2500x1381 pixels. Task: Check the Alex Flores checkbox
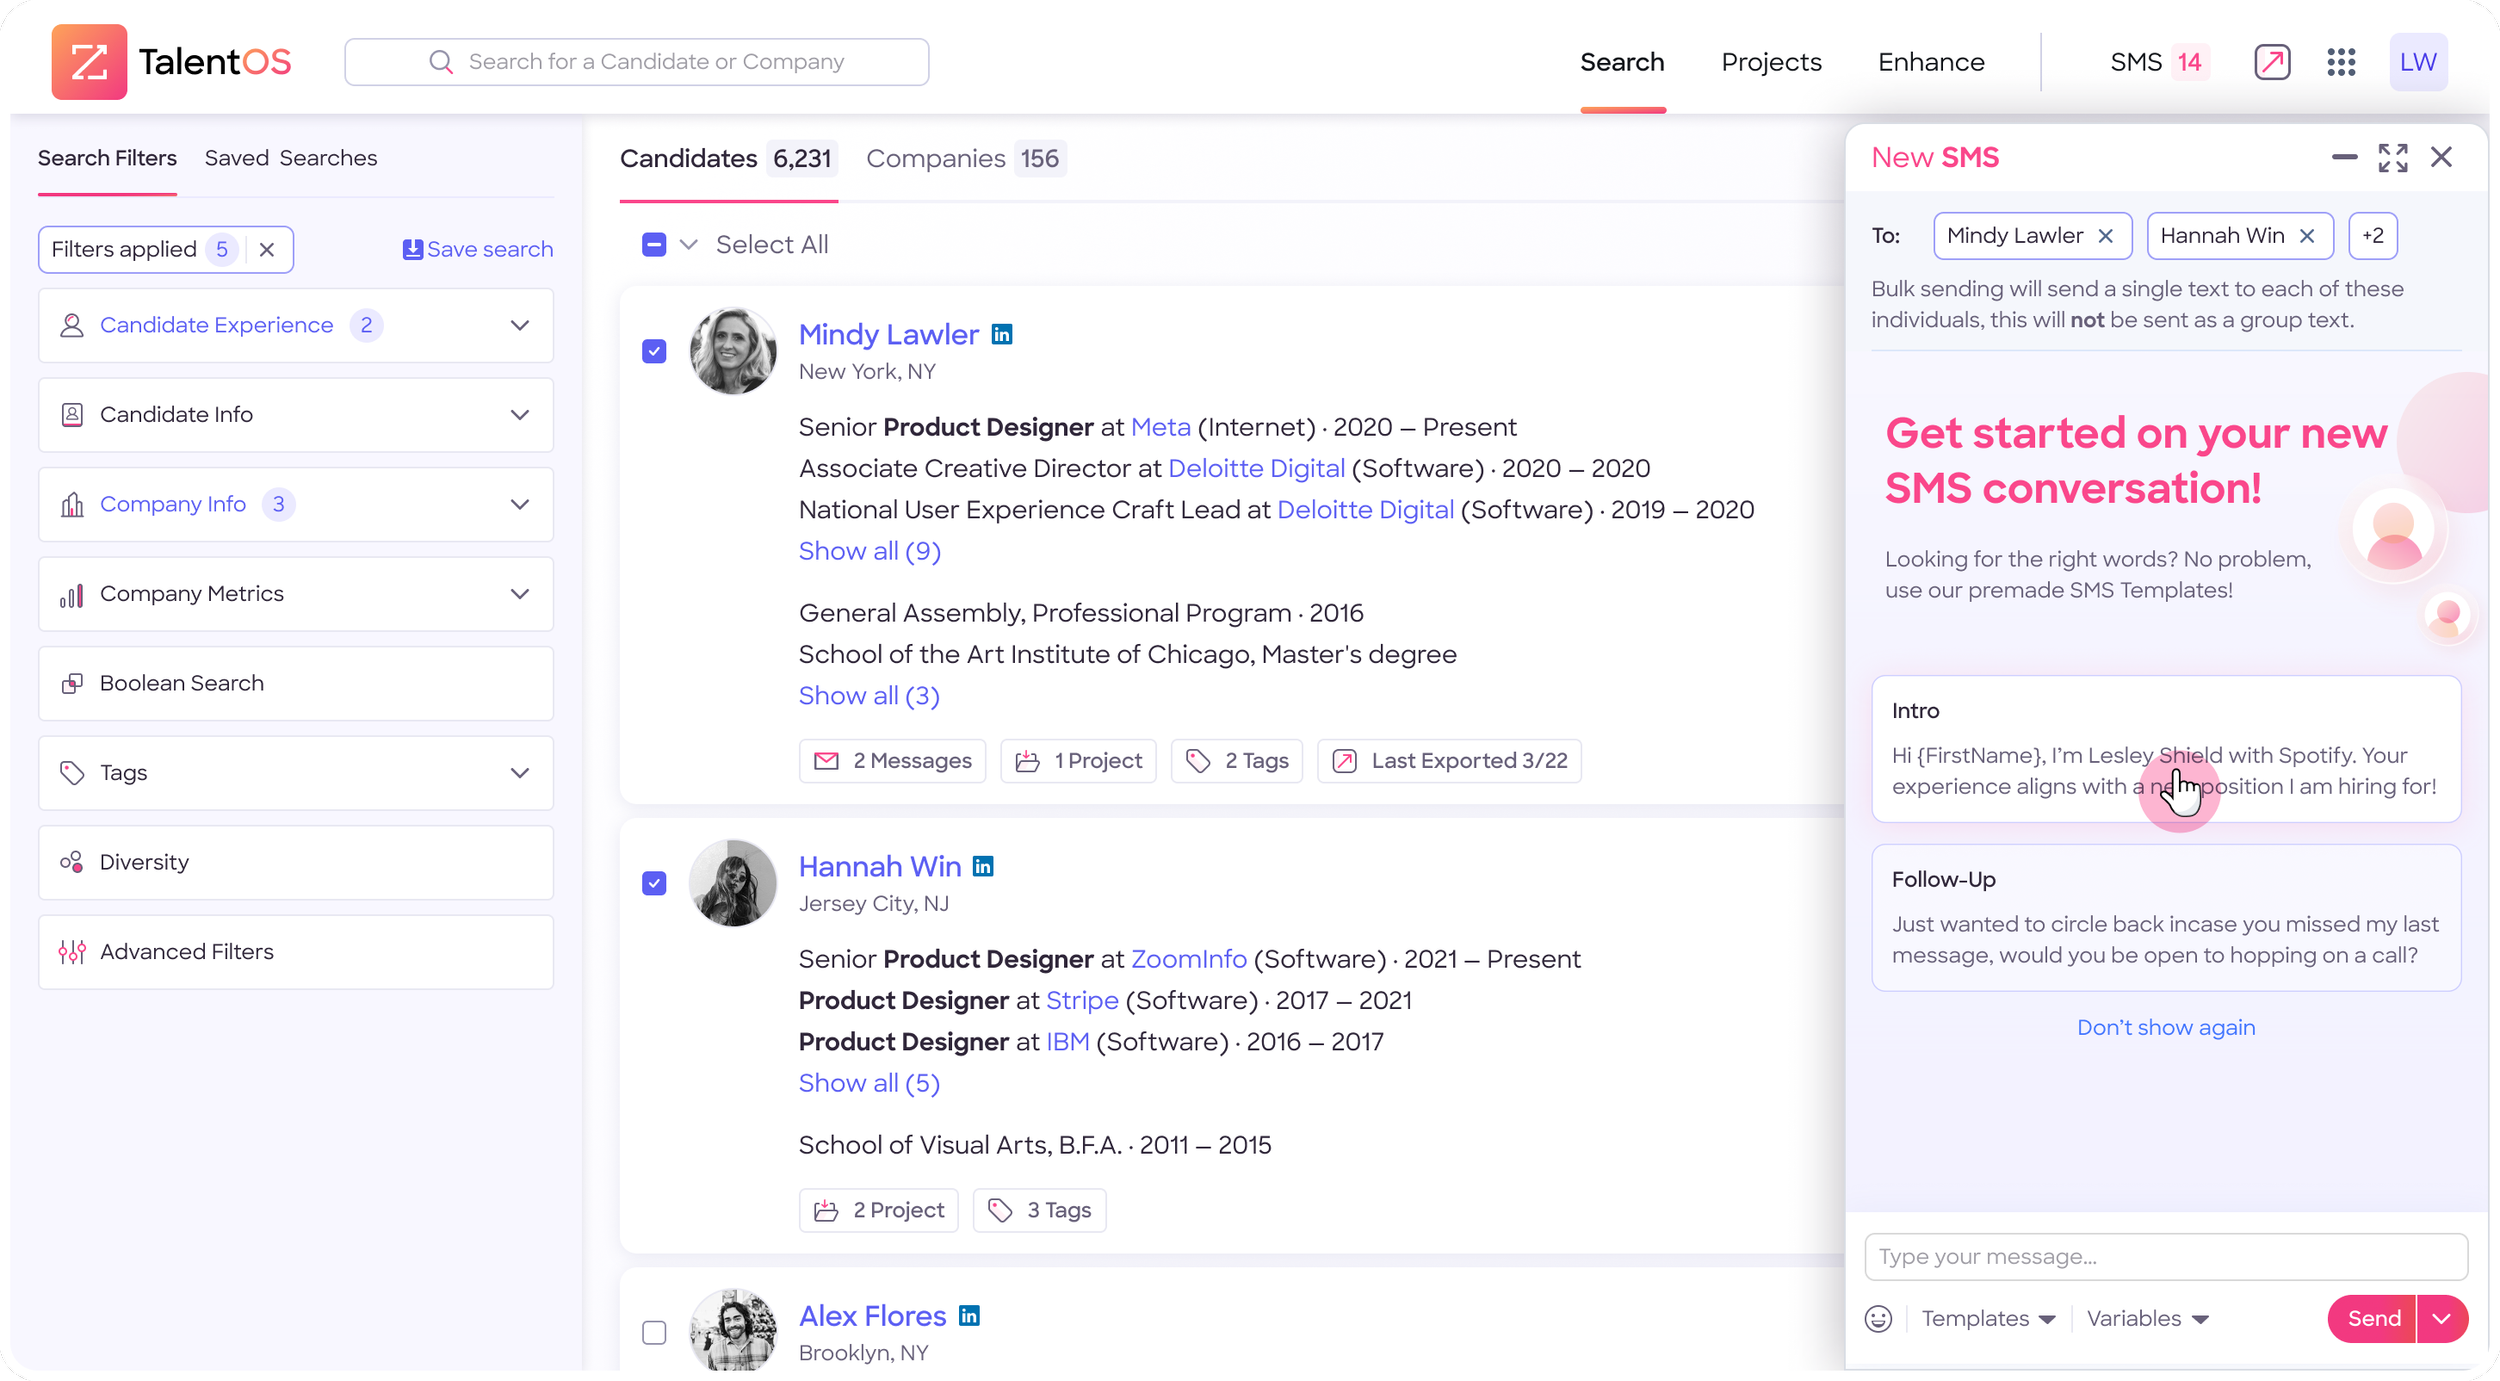(654, 1333)
